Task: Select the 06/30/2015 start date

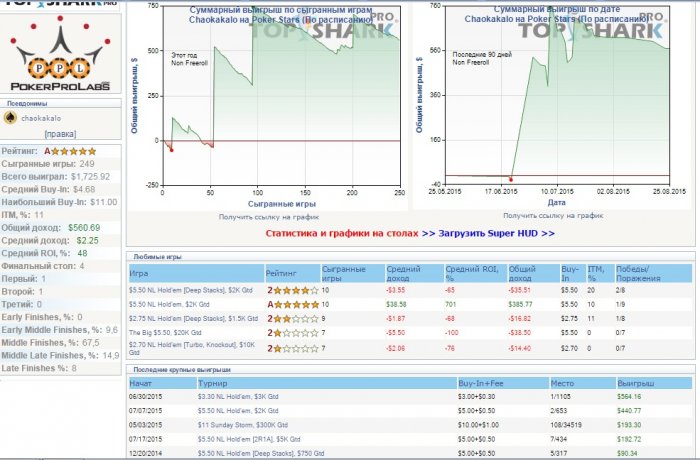Action: pyautogui.click(x=146, y=397)
